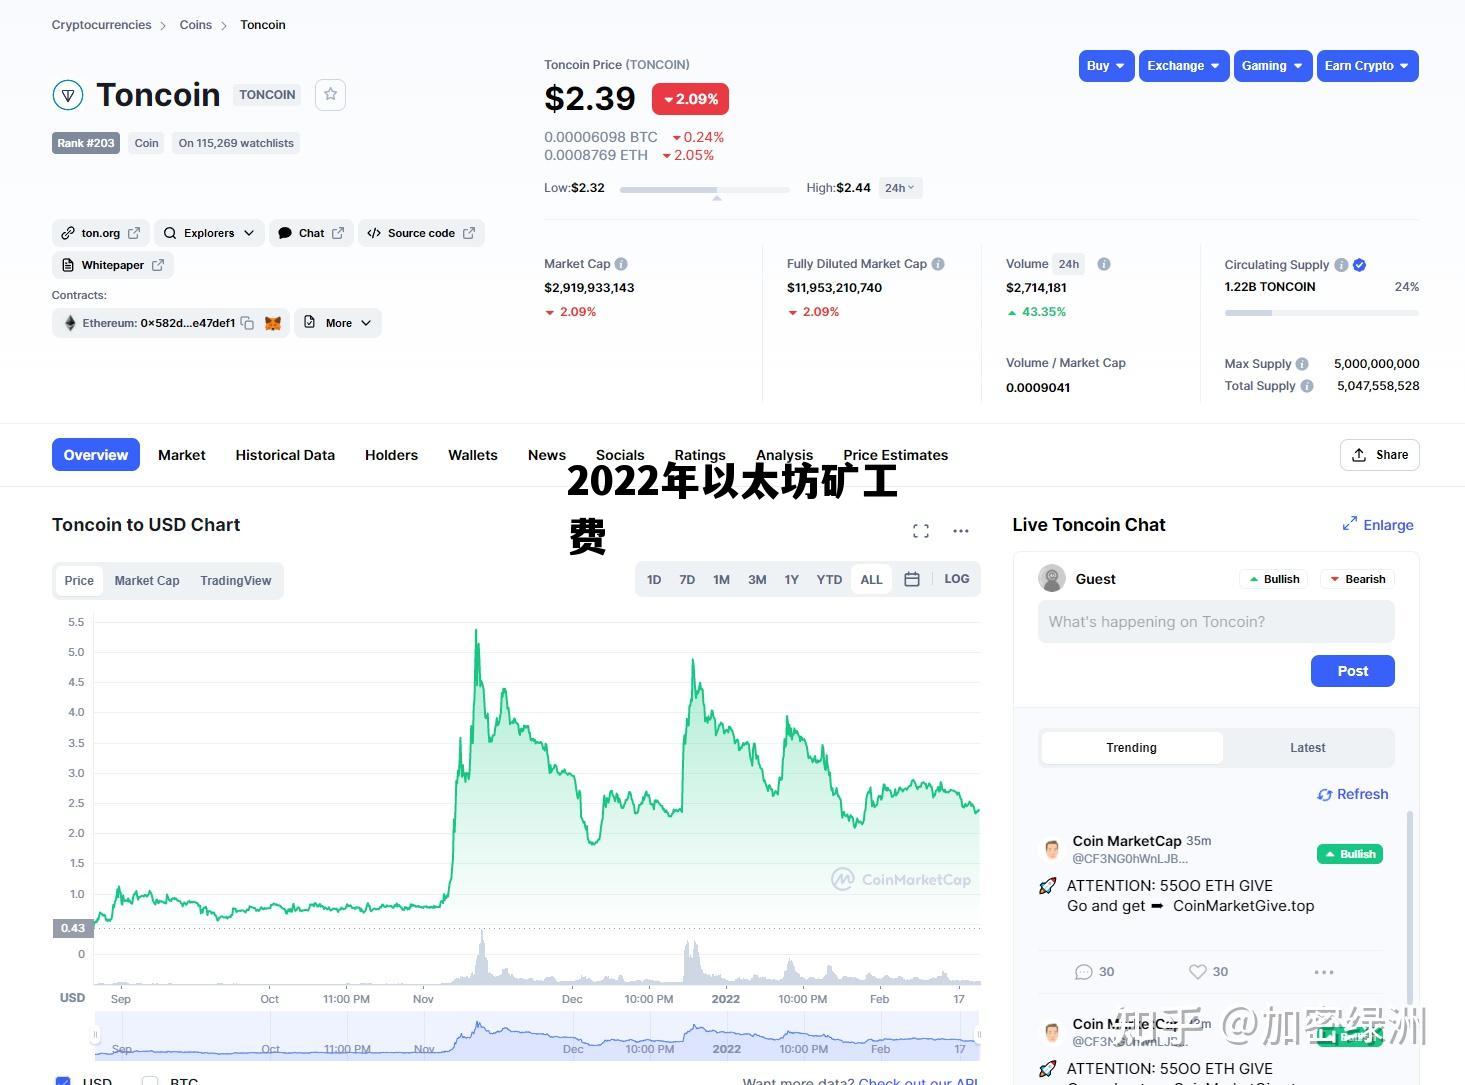The width and height of the screenshot is (1465, 1085).
Task: Change the 24h low/high period dropdown
Action: (900, 188)
